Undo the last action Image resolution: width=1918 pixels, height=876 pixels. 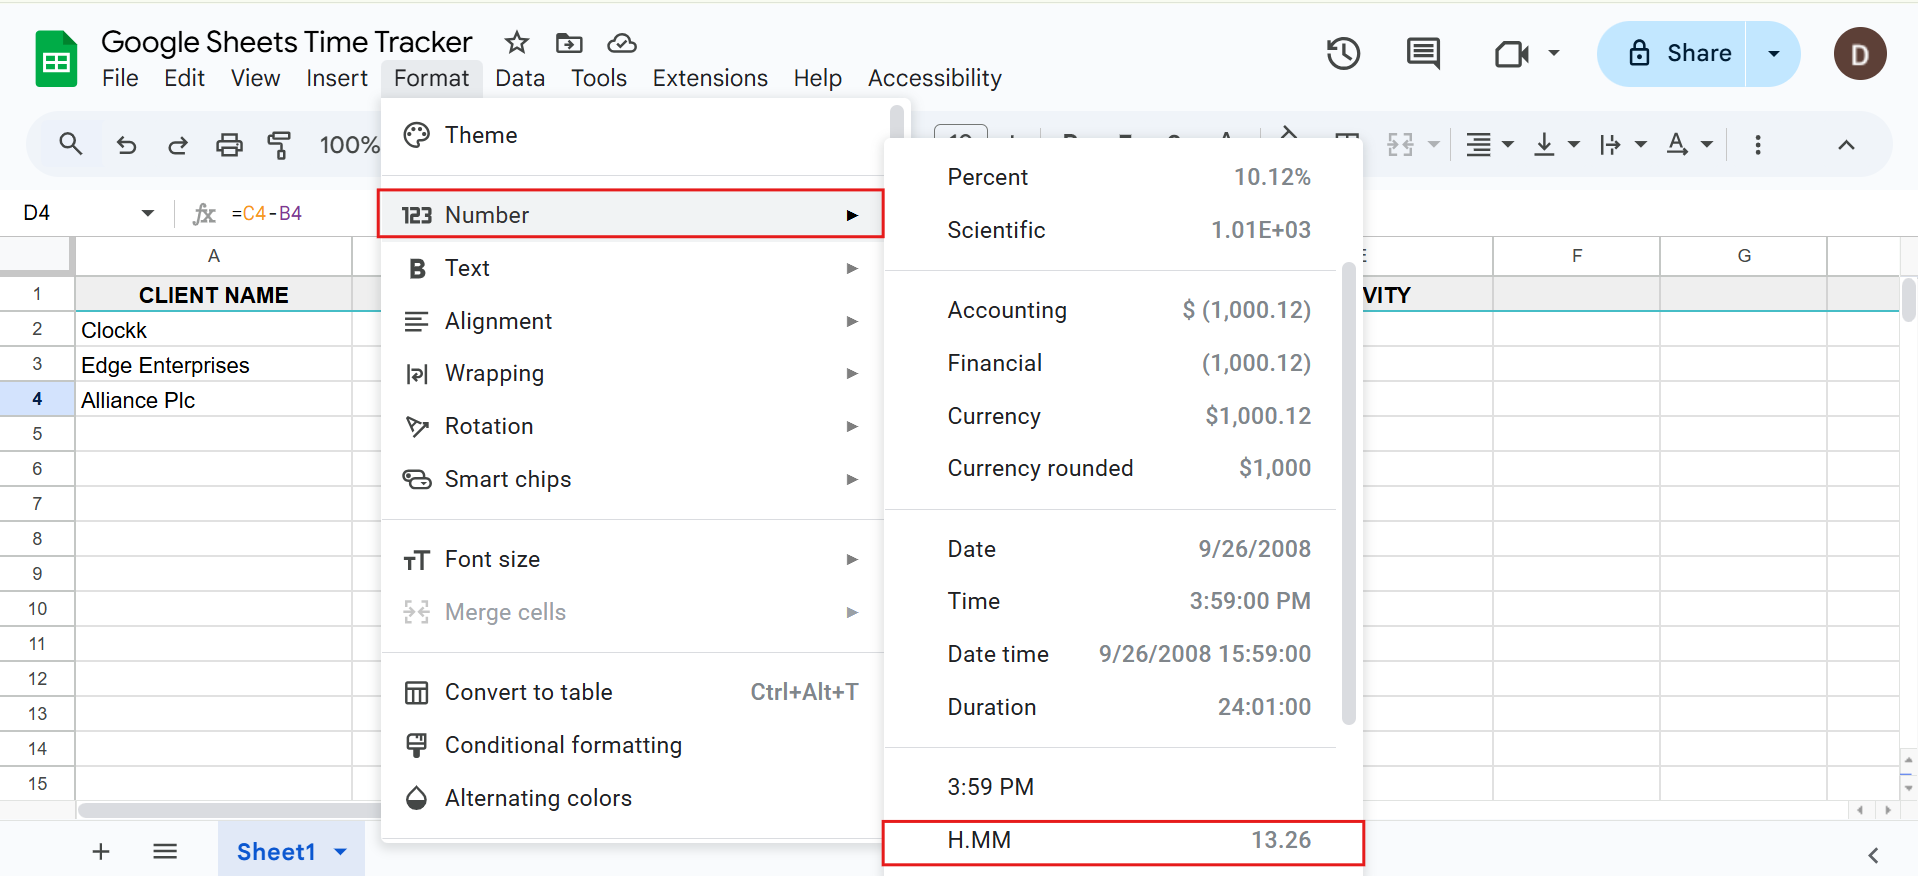tap(126, 145)
